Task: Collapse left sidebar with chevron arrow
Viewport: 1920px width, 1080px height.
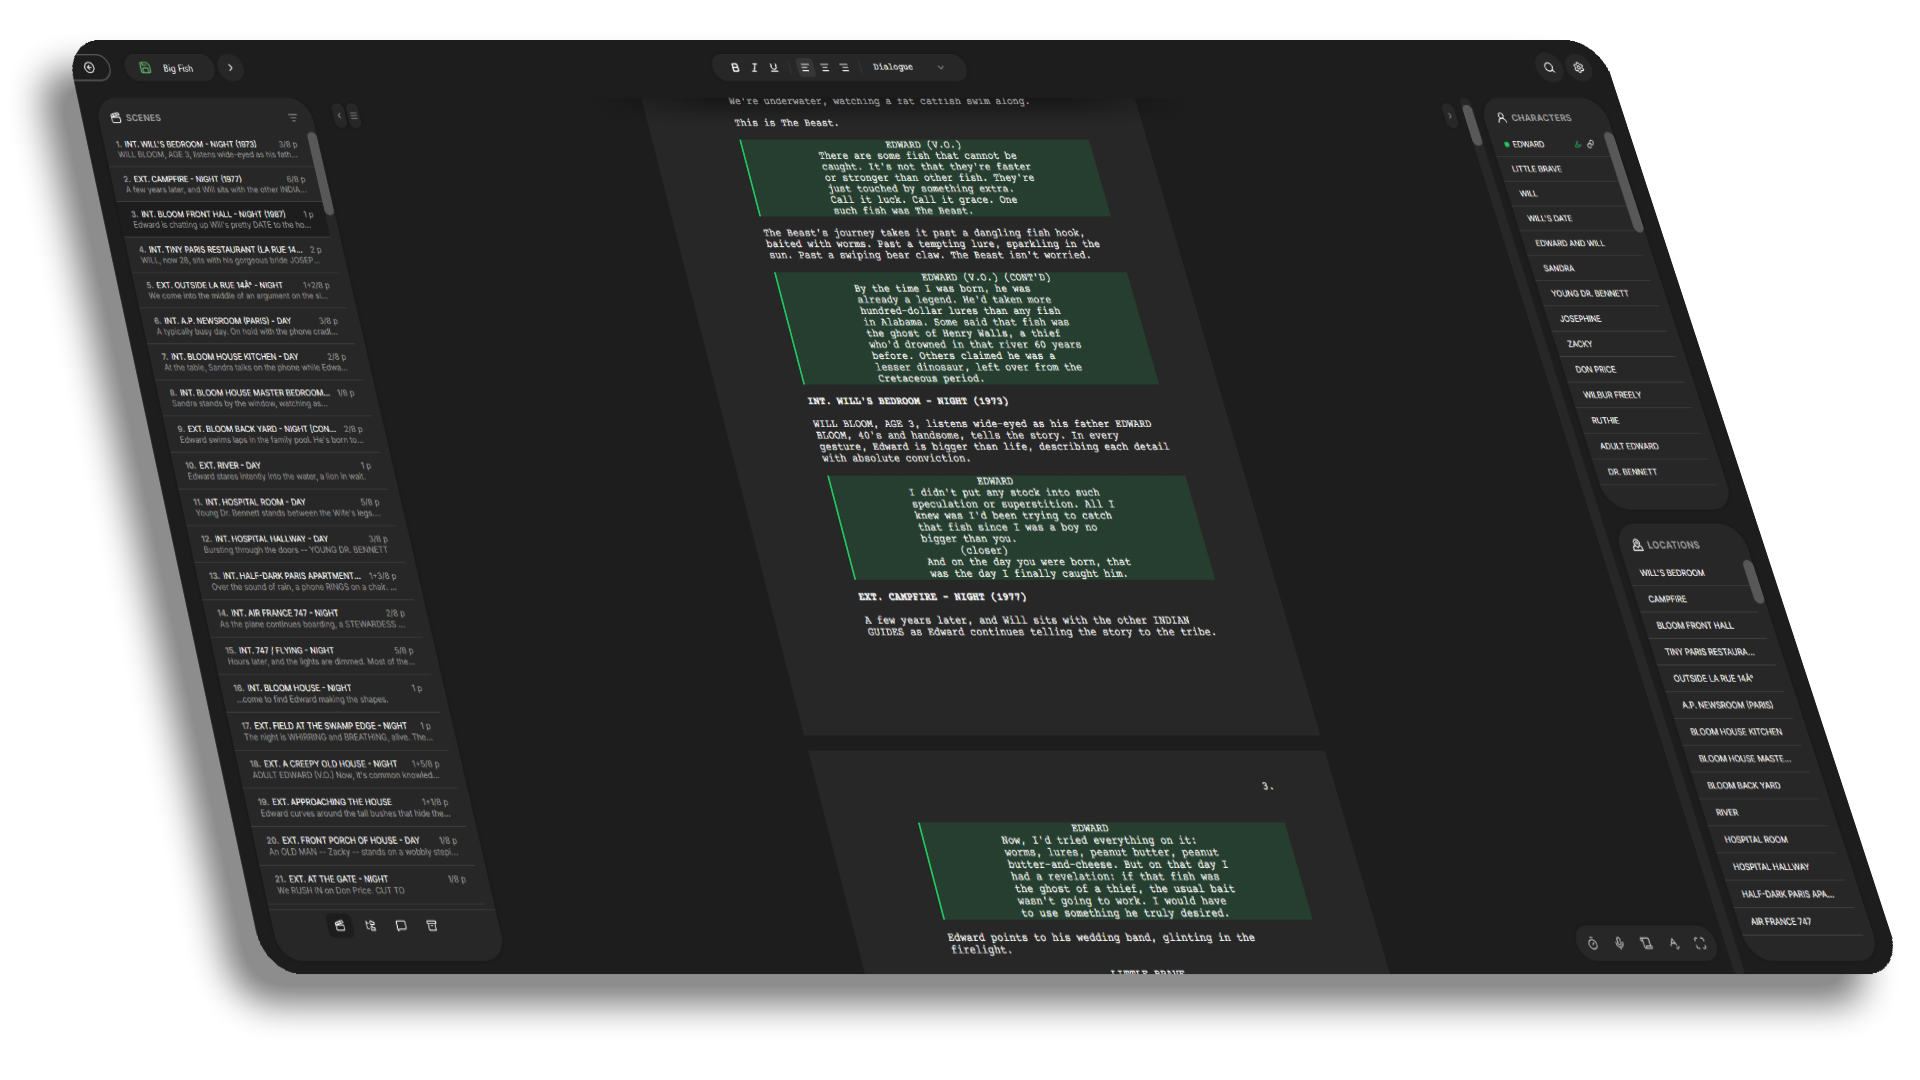Action: click(x=339, y=116)
